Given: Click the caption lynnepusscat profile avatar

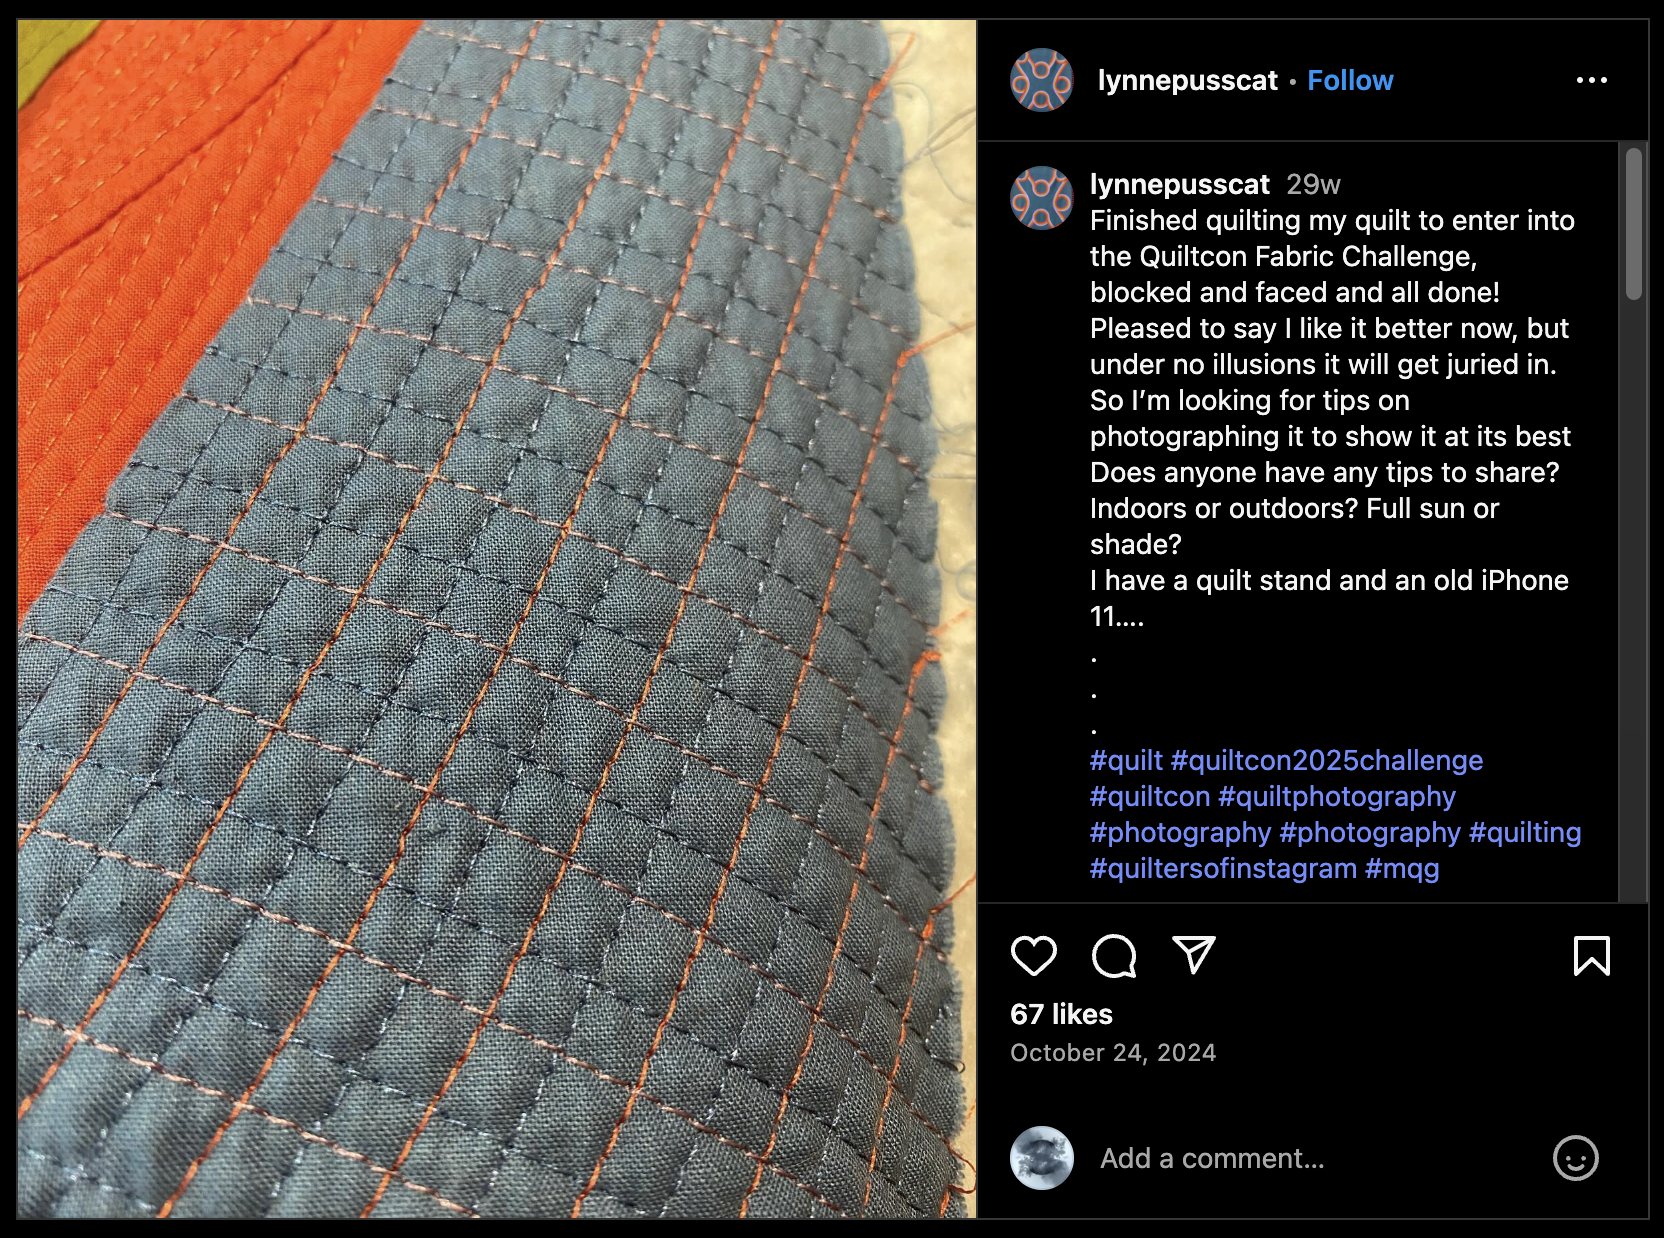Looking at the screenshot, I should coord(1042,198).
